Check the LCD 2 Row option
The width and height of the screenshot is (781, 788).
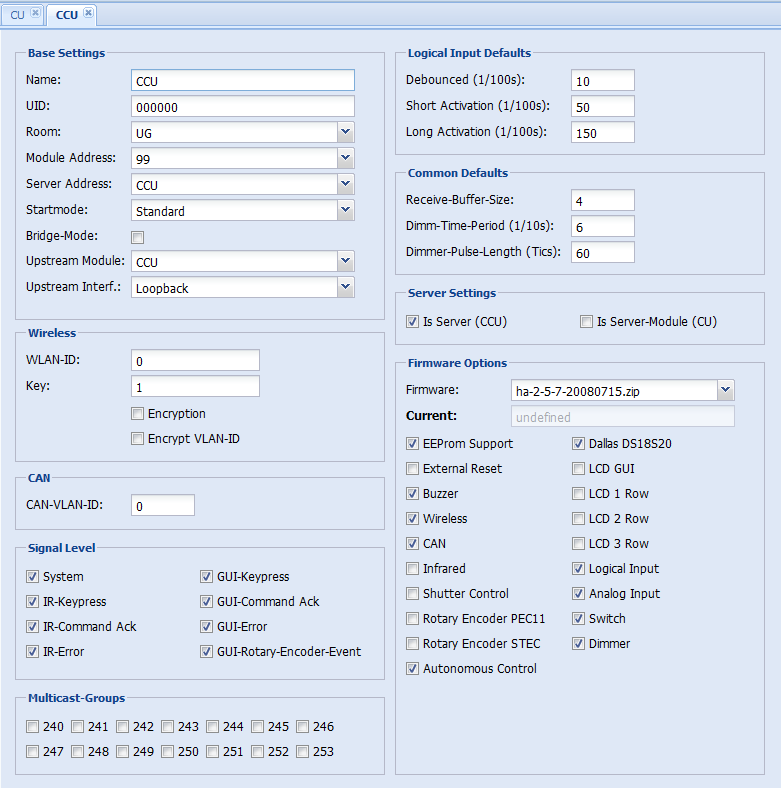(x=578, y=519)
